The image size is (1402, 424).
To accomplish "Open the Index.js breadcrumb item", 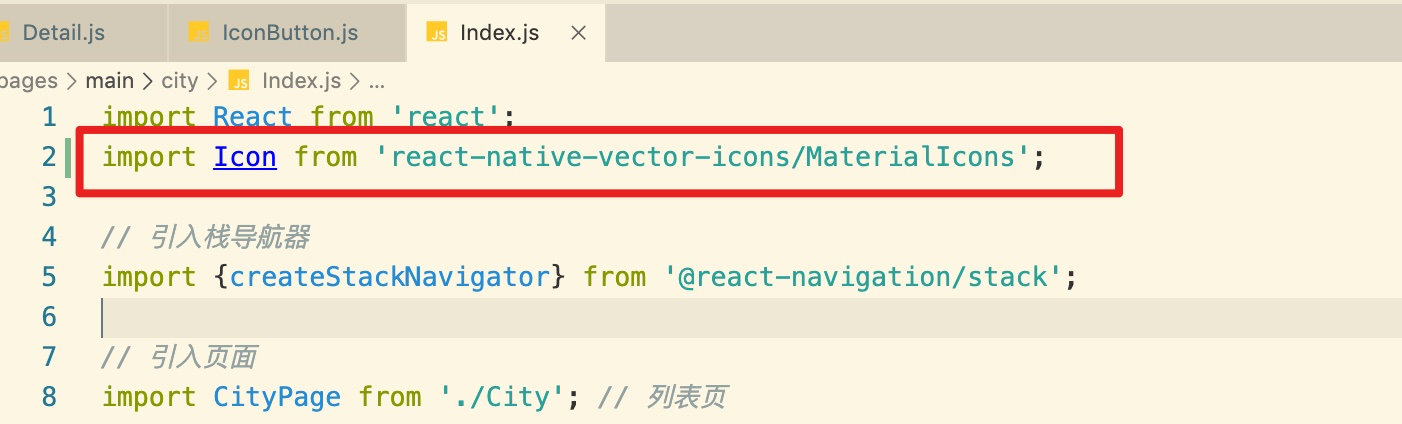I will [301, 81].
